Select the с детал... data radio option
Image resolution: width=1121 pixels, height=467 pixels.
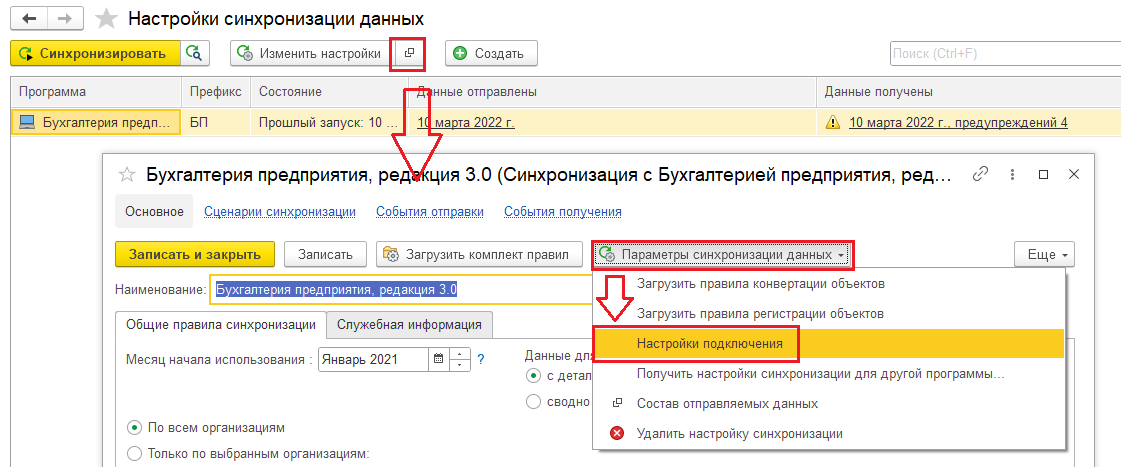point(533,375)
